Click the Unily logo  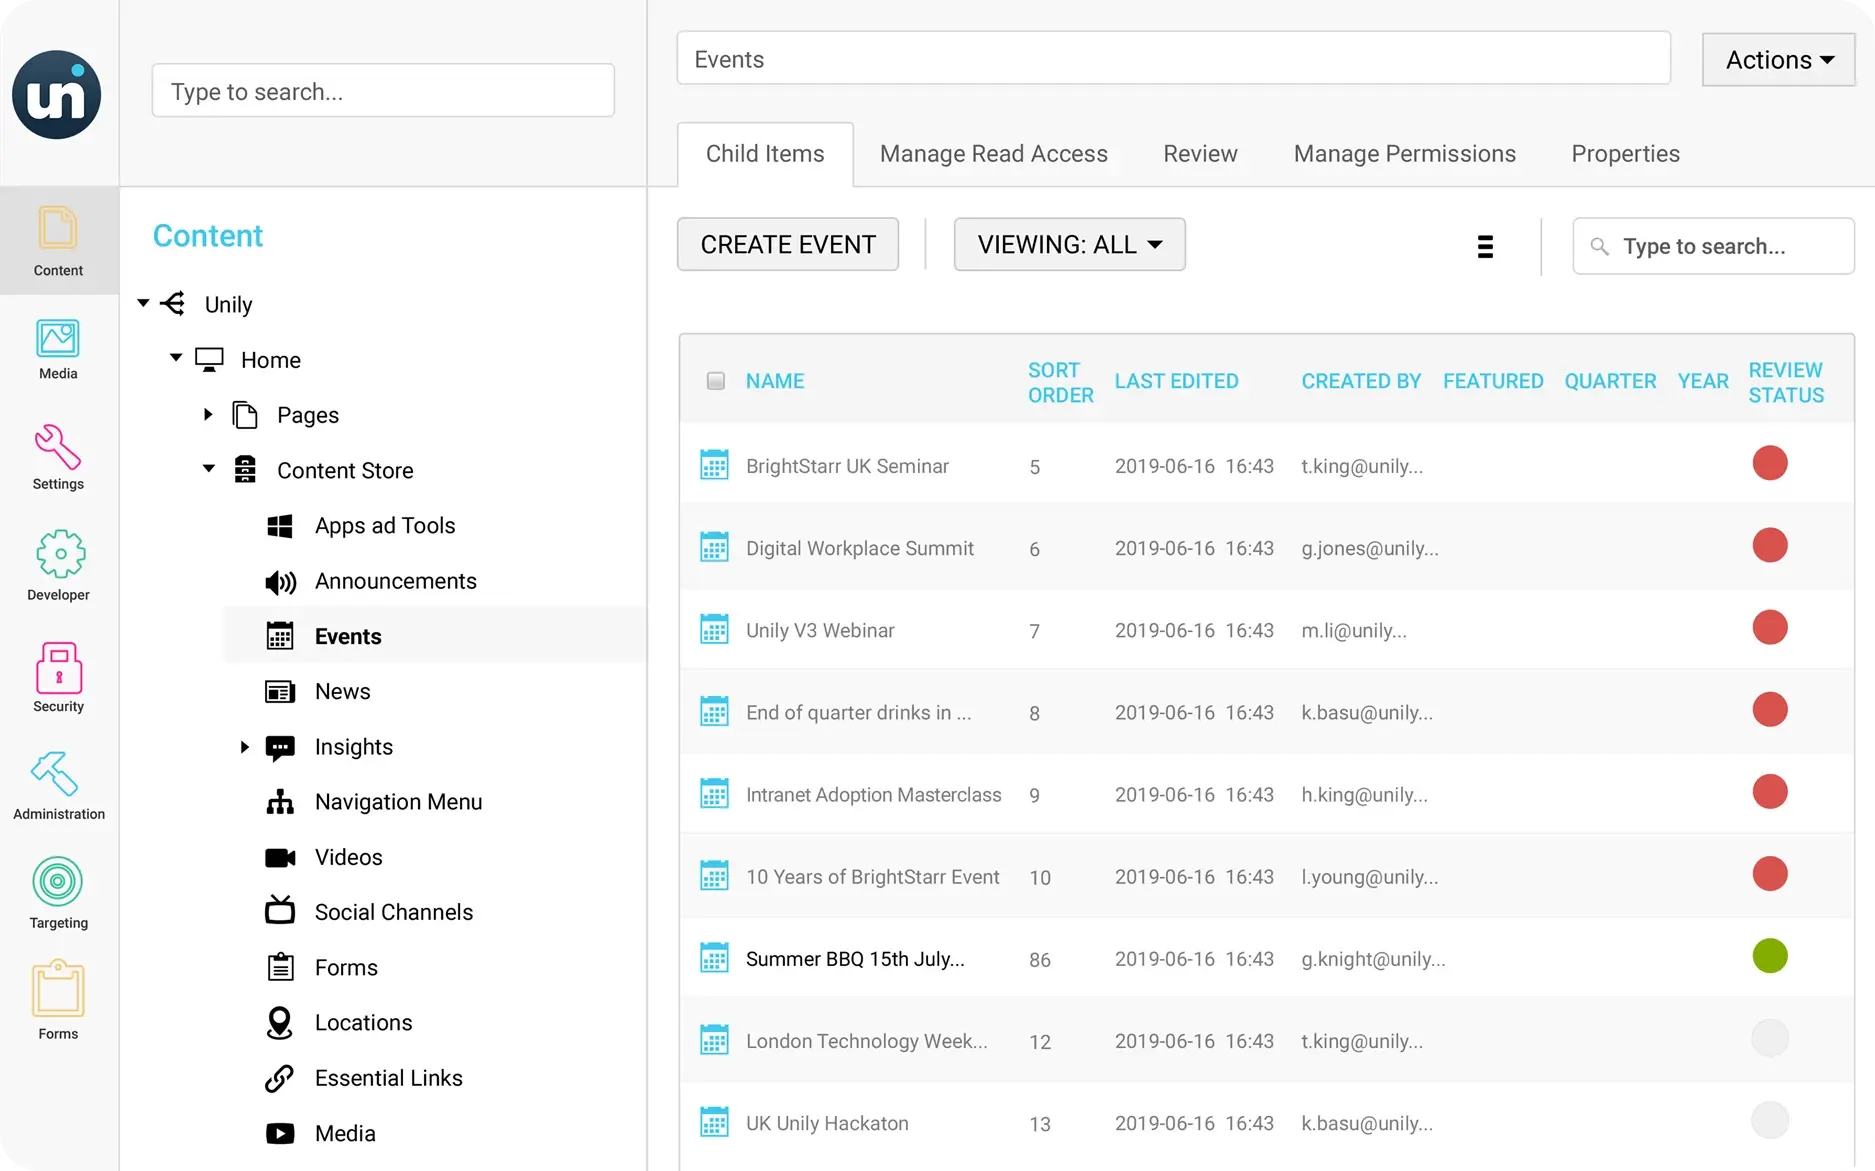pos(57,95)
